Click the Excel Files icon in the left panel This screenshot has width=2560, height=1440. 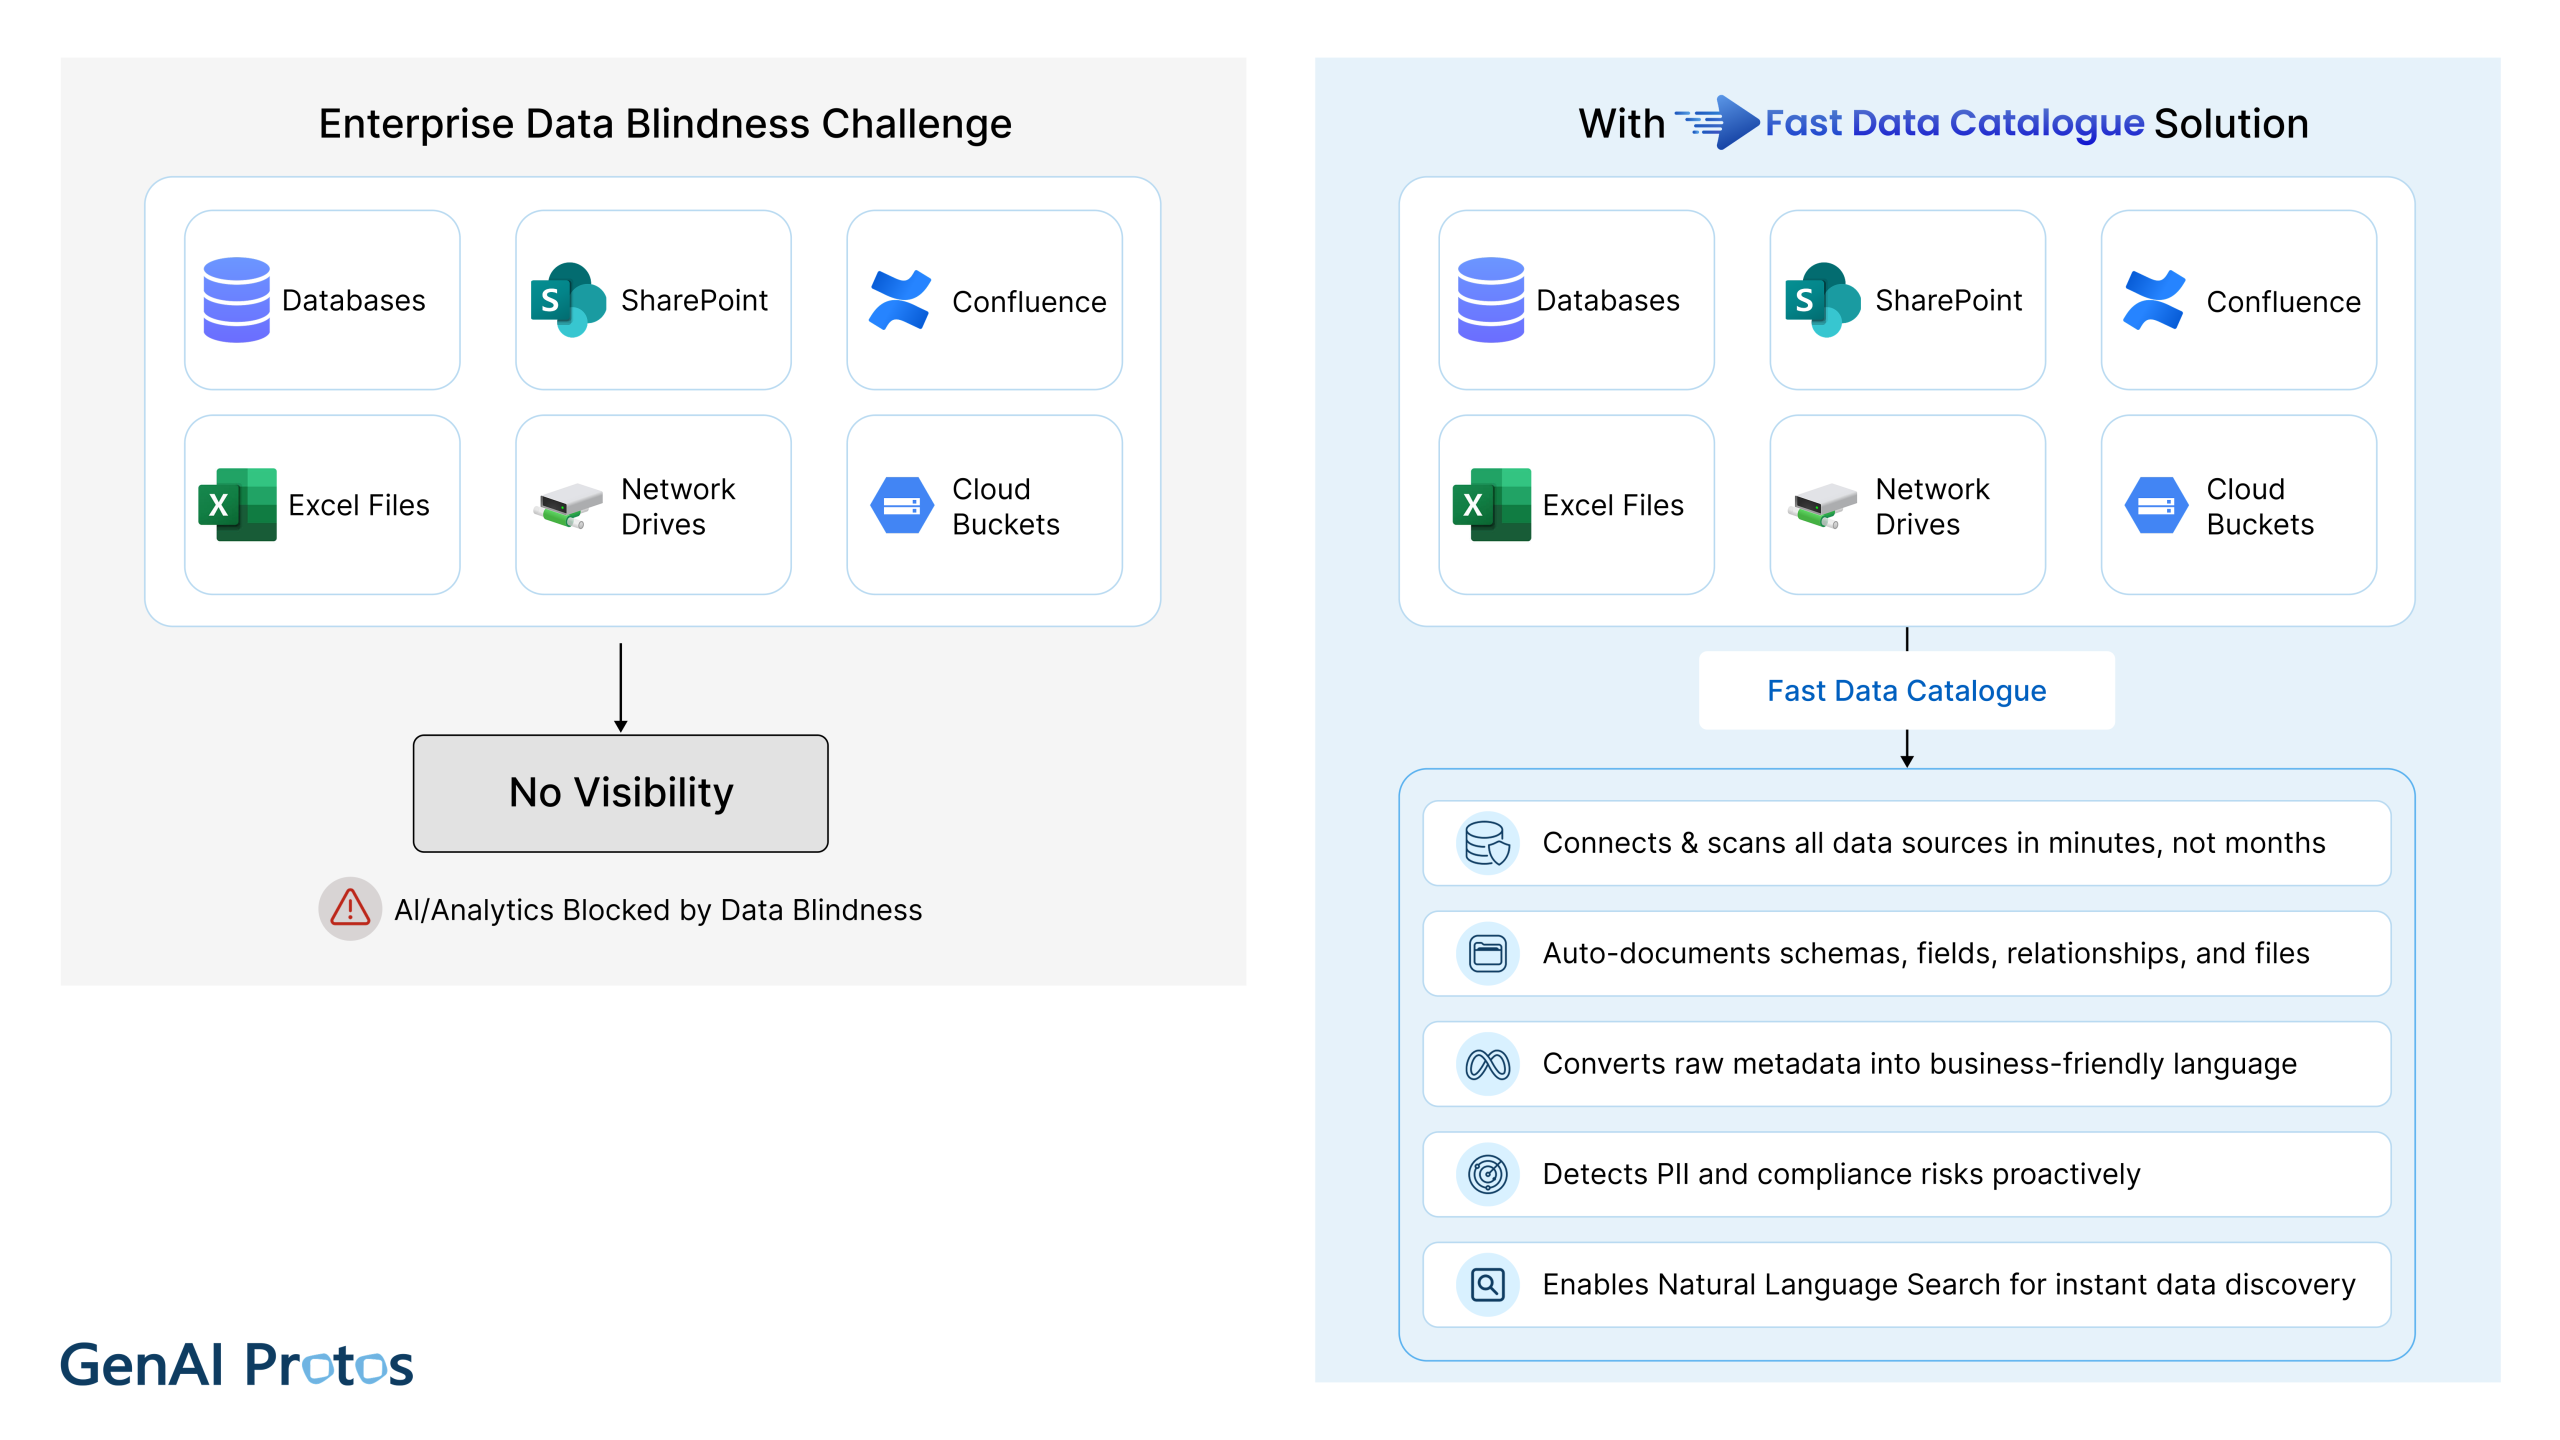pyautogui.click(x=237, y=505)
